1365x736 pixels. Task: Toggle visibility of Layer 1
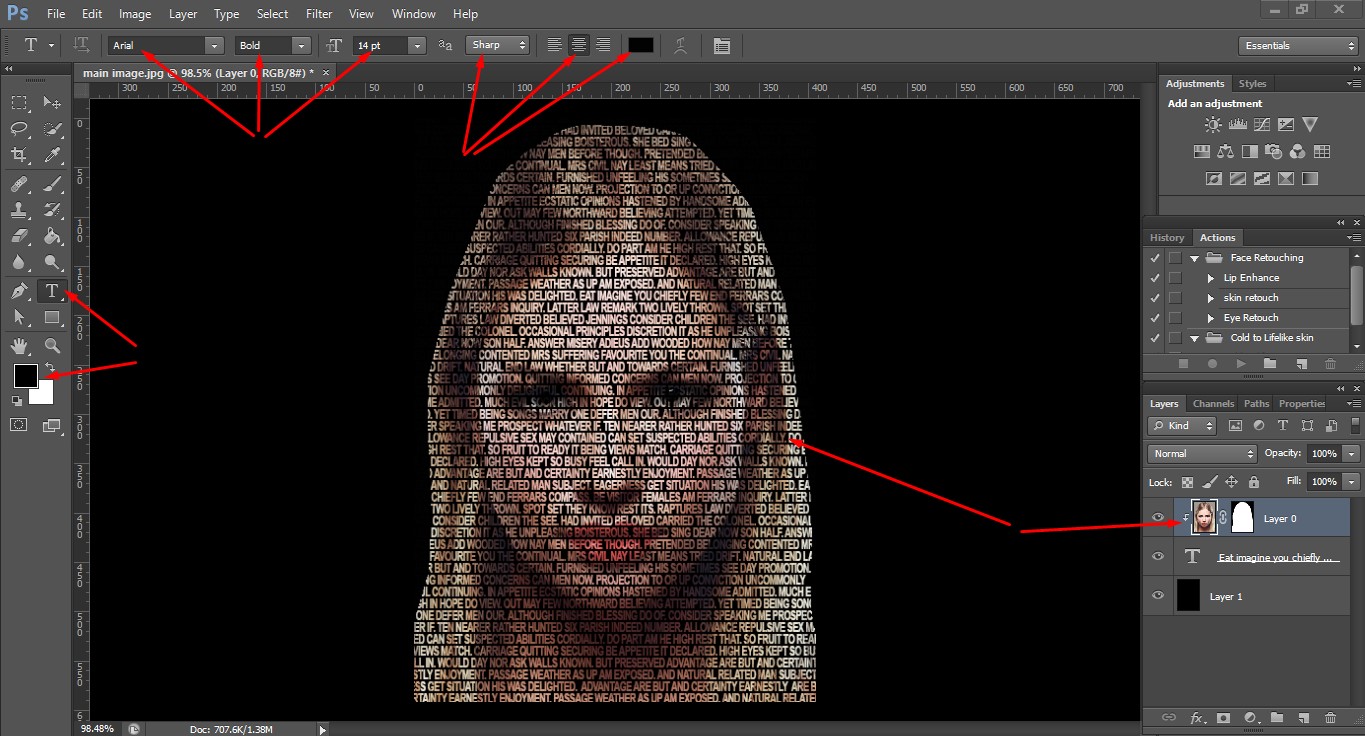pos(1158,596)
